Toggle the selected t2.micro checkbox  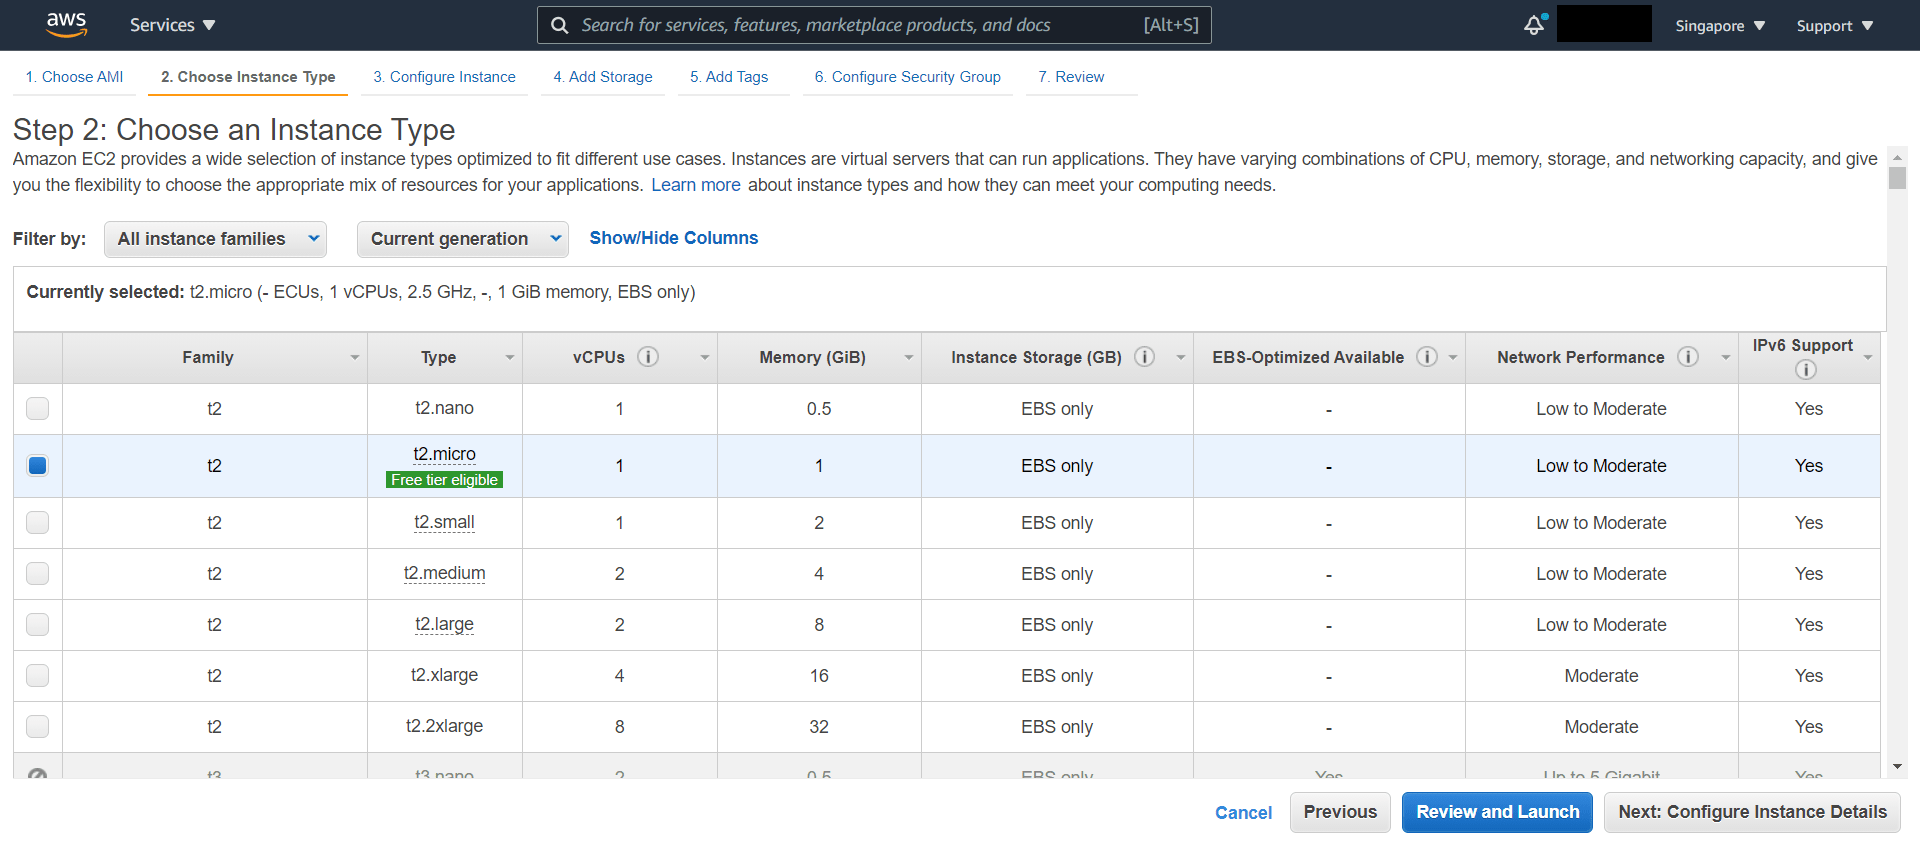tap(37, 465)
